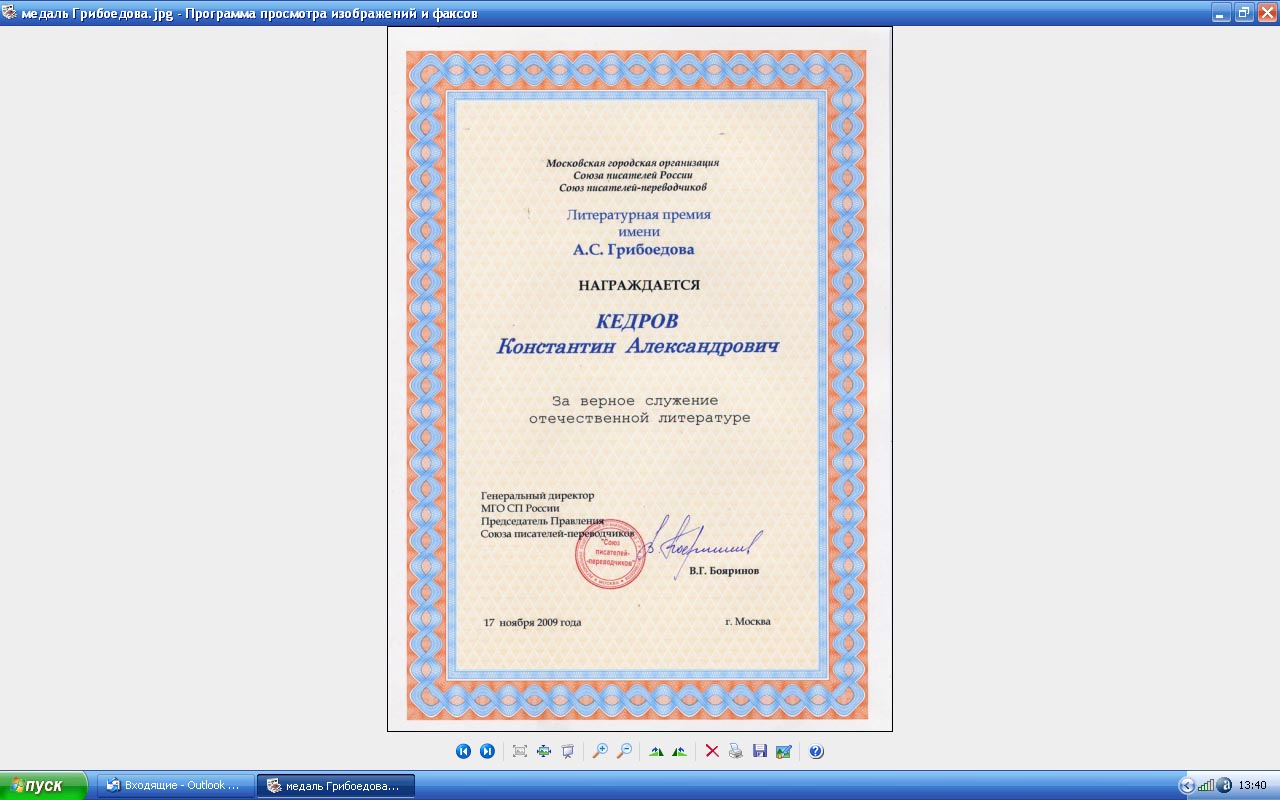This screenshot has width=1280, height=800.
Task: Zoom in on the certificate image
Action: tap(600, 751)
